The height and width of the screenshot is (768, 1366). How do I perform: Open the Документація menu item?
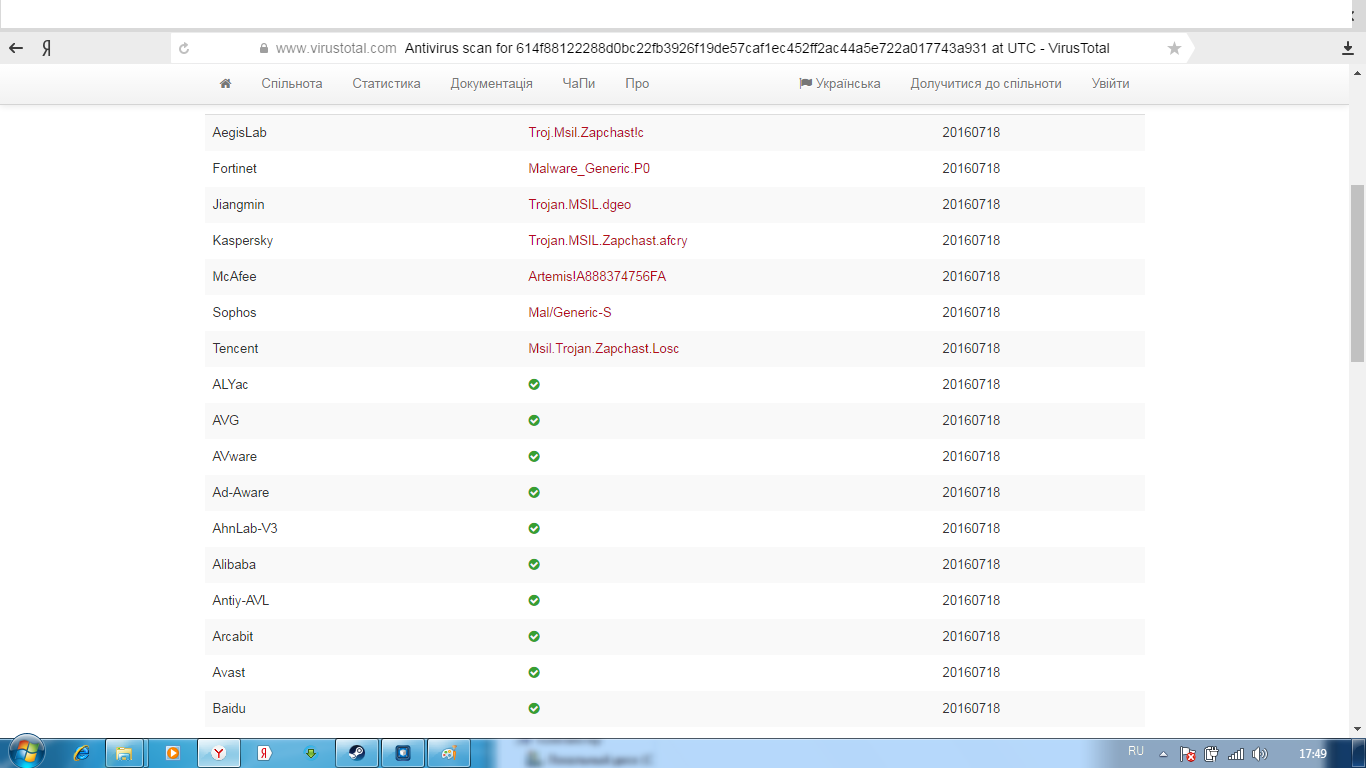click(x=491, y=84)
